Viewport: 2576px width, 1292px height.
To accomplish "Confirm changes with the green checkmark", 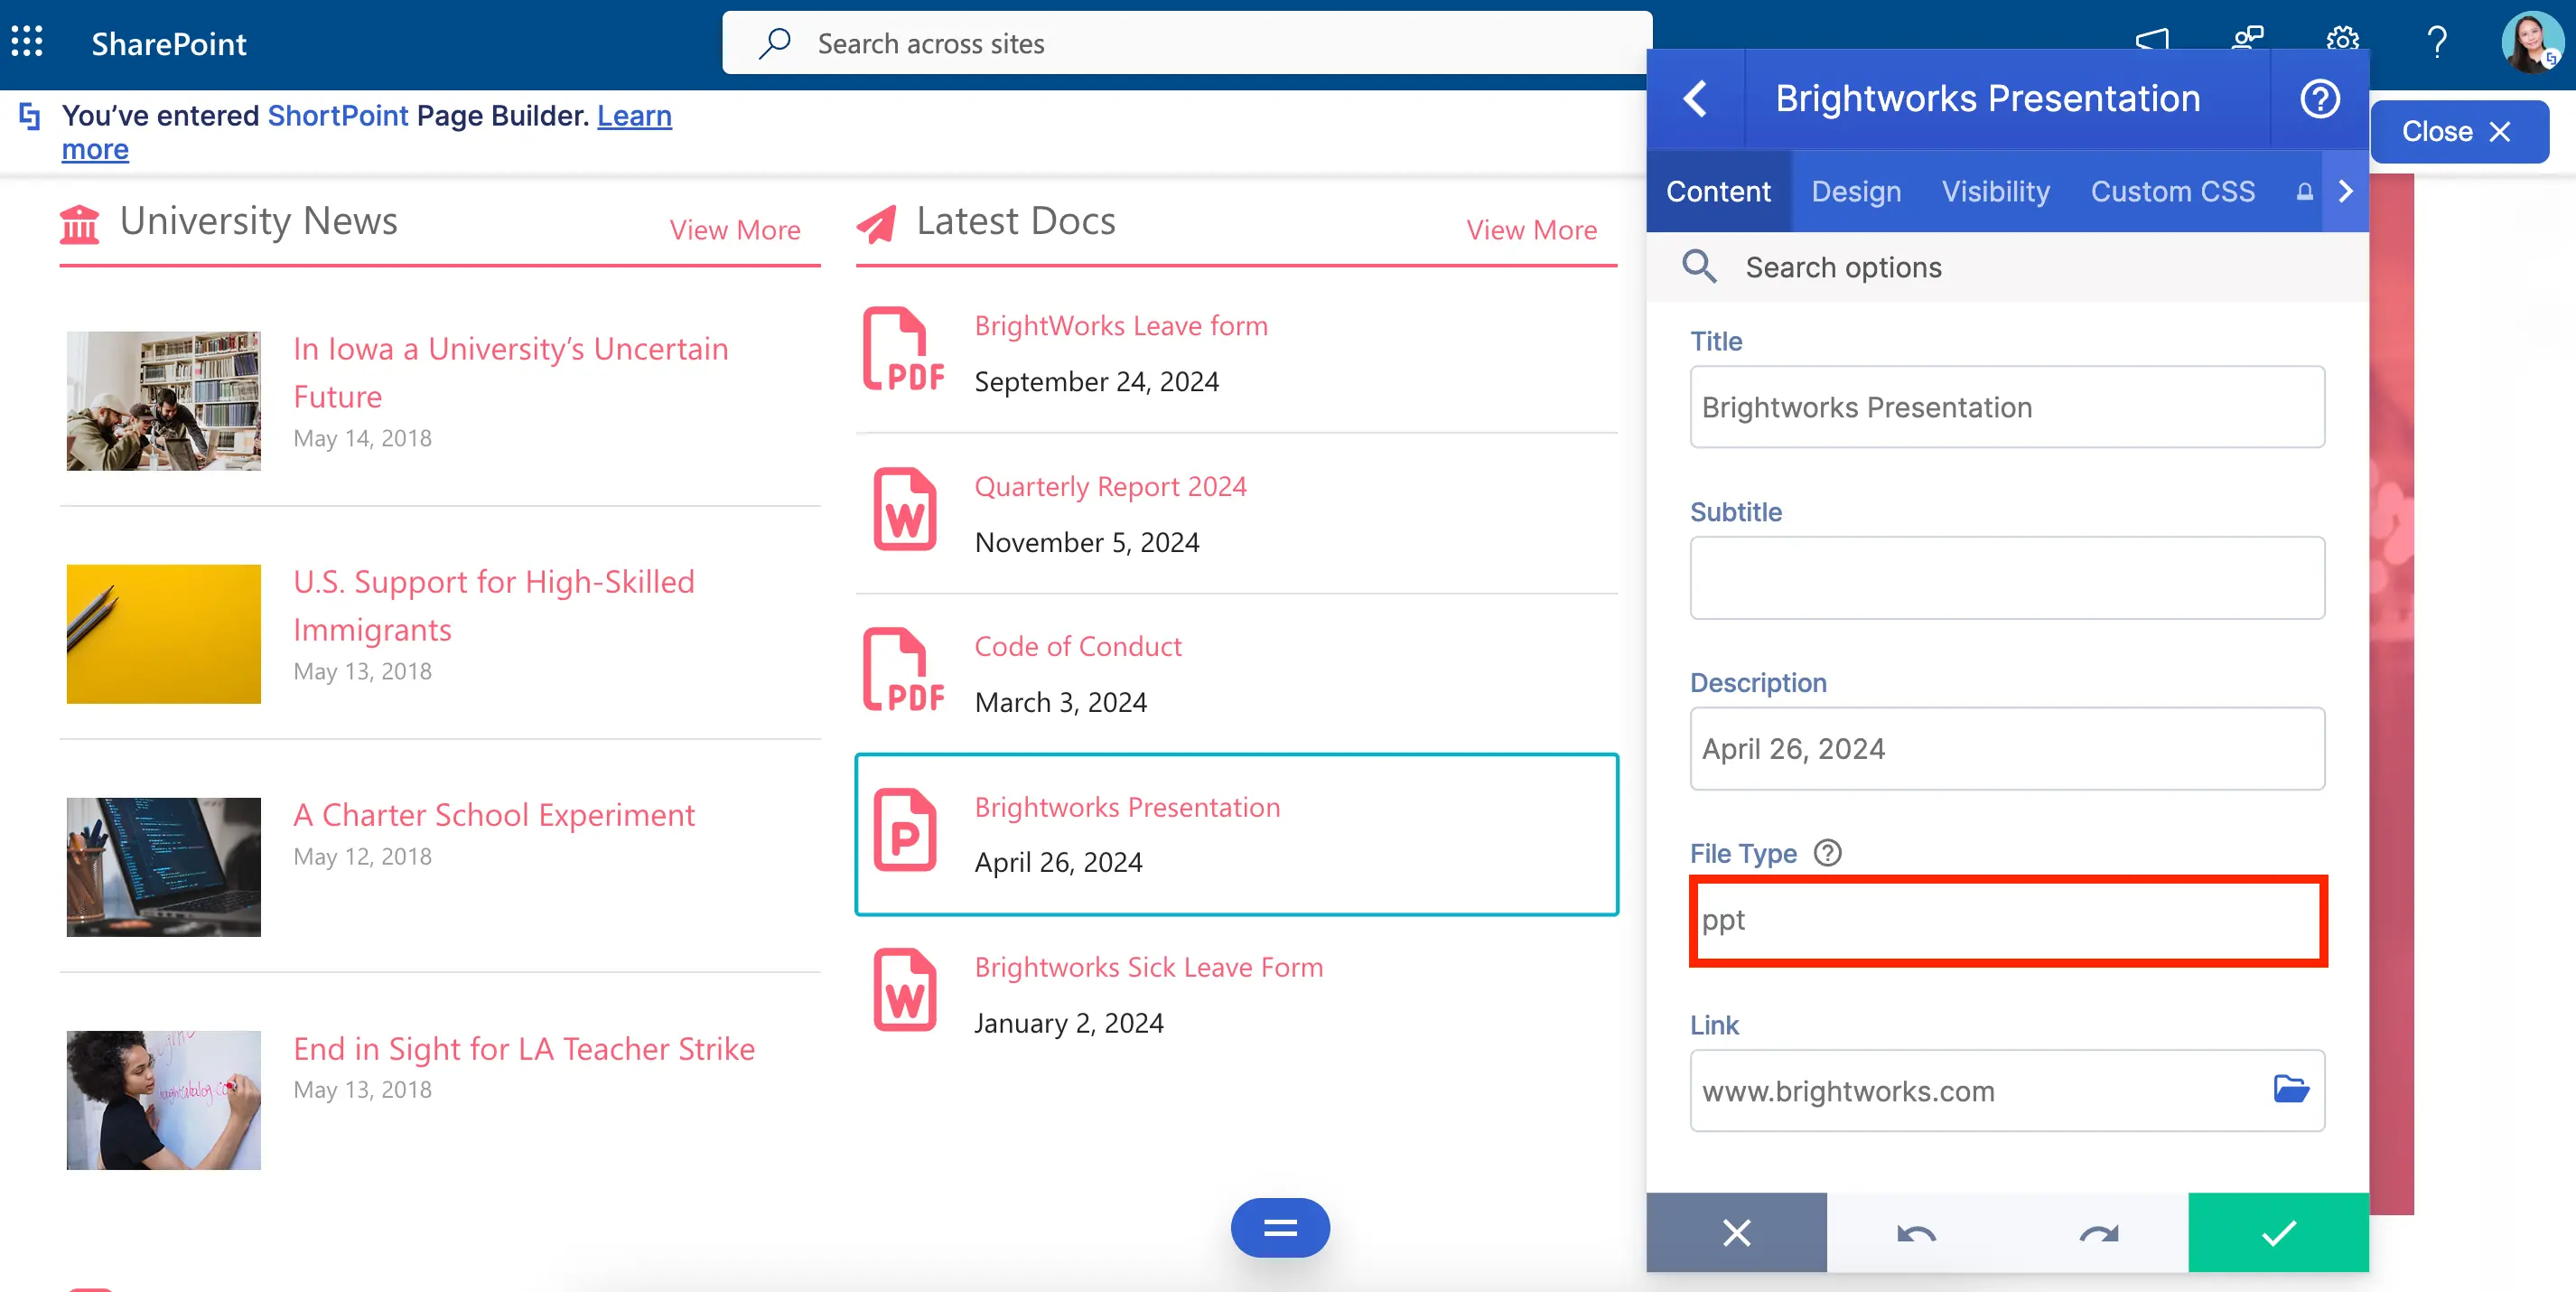I will coord(2278,1232).
